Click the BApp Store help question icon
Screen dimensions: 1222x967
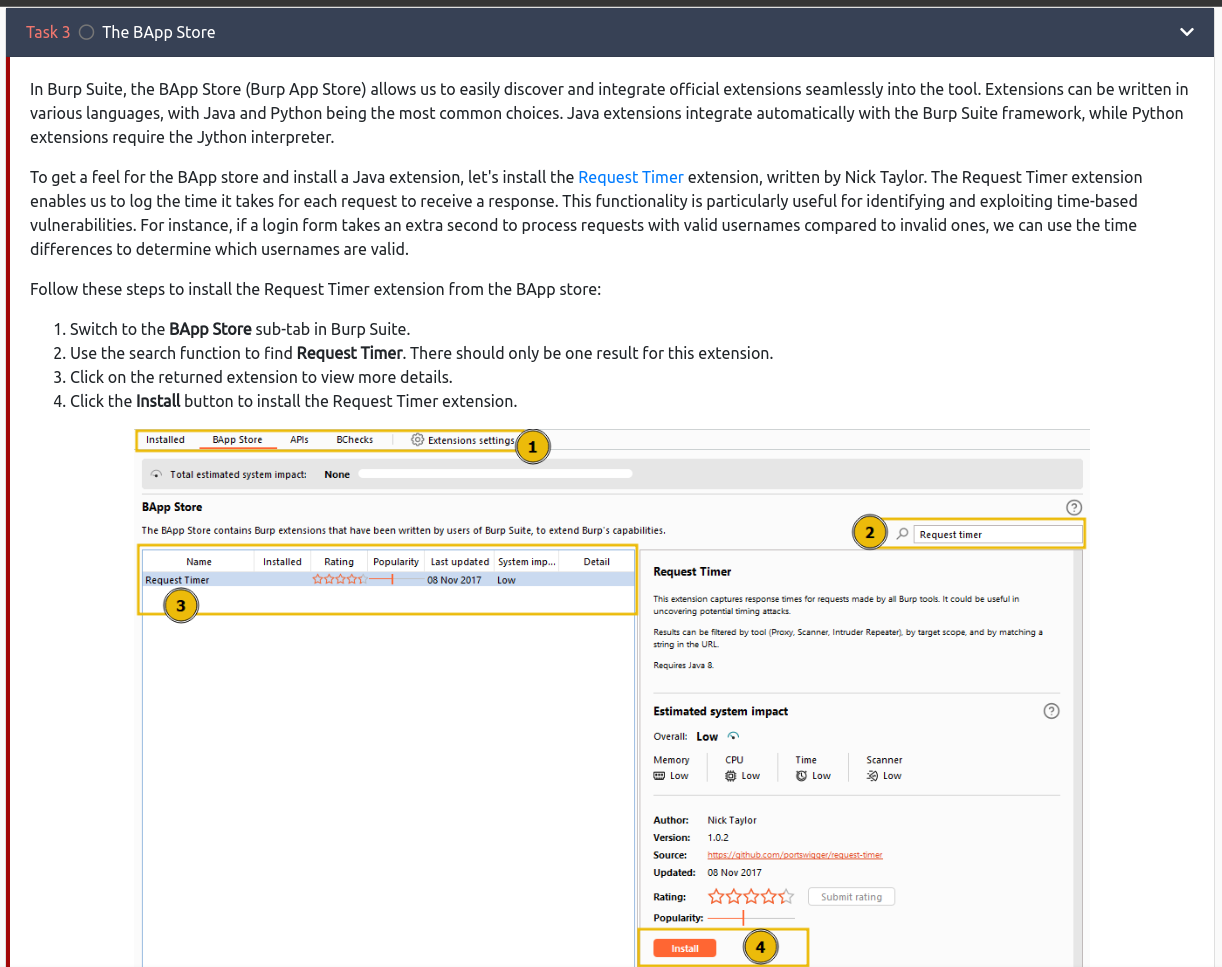click(x=1074, y=507)
